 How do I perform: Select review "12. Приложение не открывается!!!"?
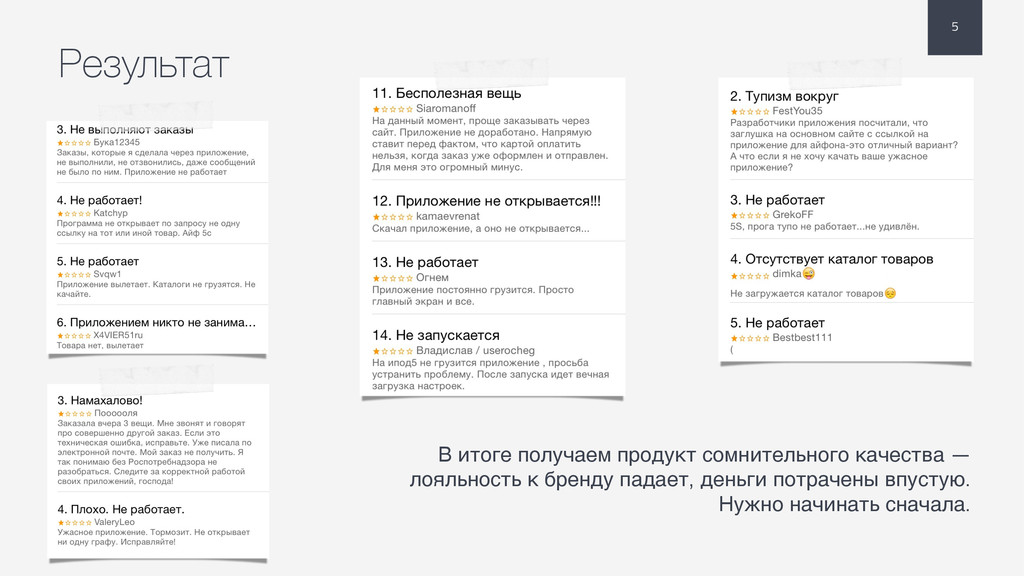[487, 201]
